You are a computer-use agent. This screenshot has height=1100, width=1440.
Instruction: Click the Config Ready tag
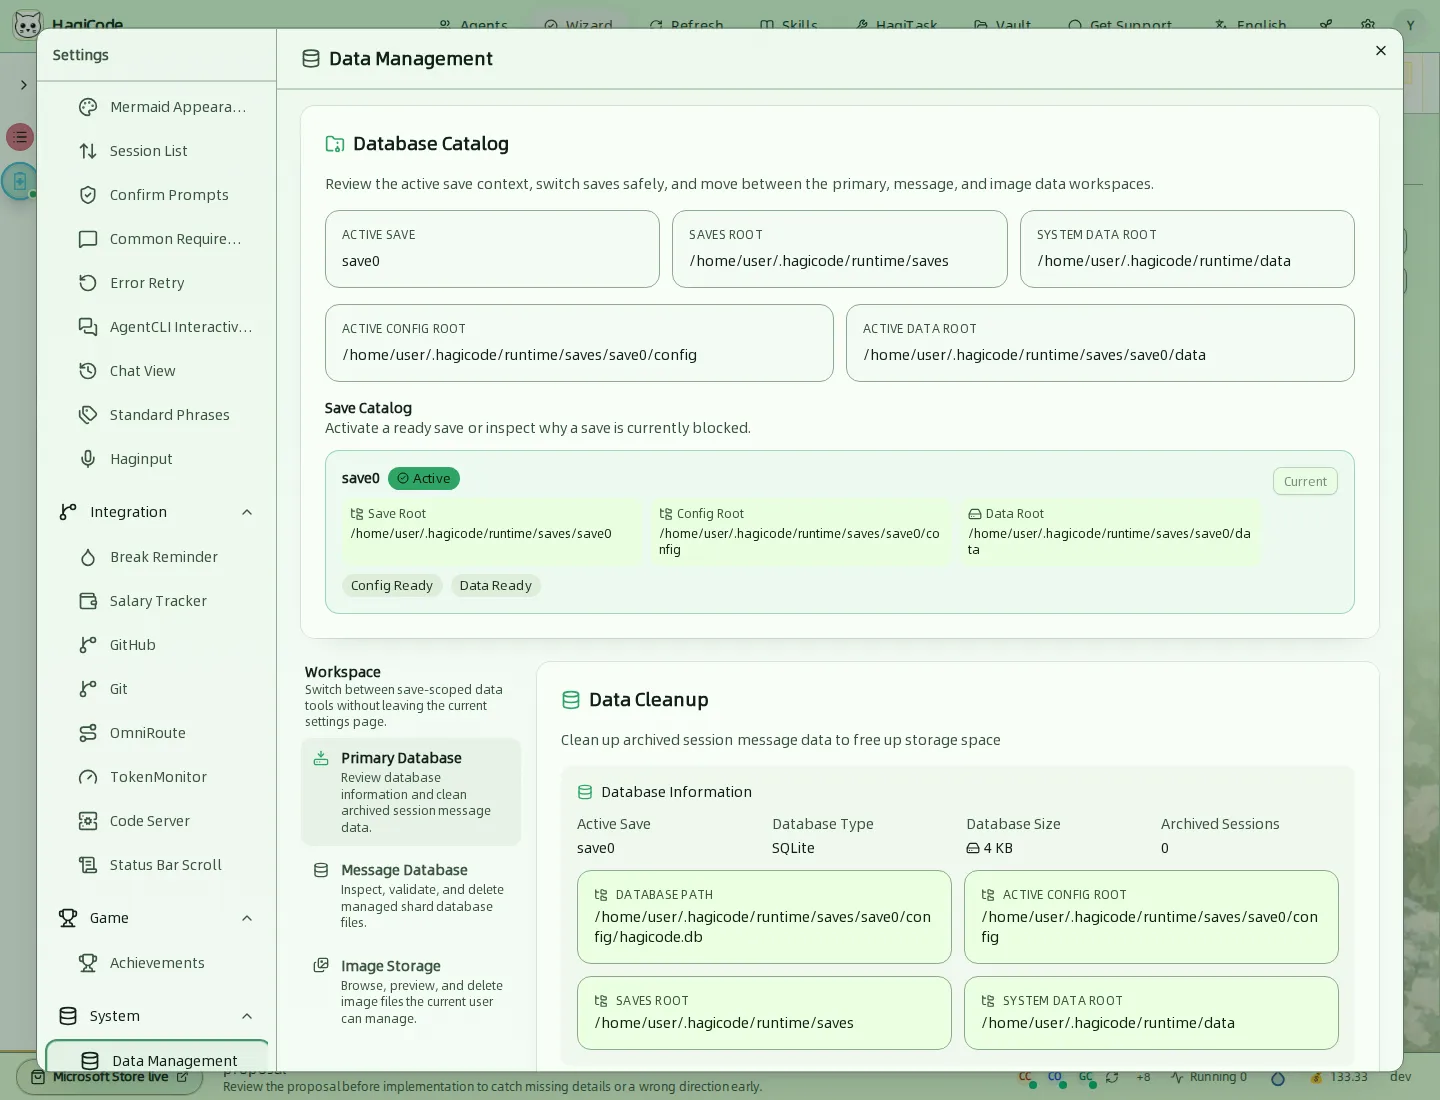pos(392,586)
